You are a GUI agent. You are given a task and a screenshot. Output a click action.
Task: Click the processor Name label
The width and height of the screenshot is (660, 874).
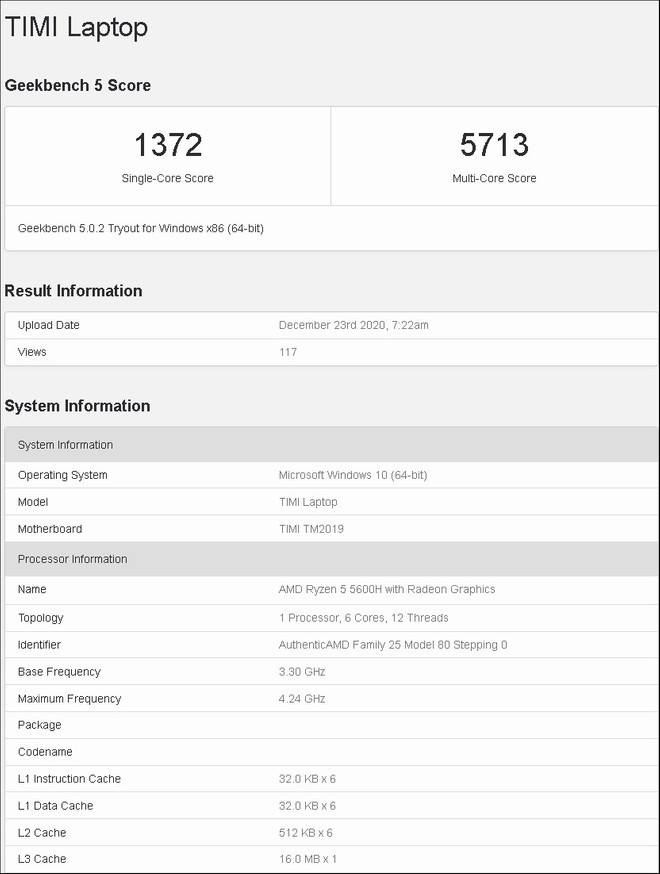click(32, 589)
